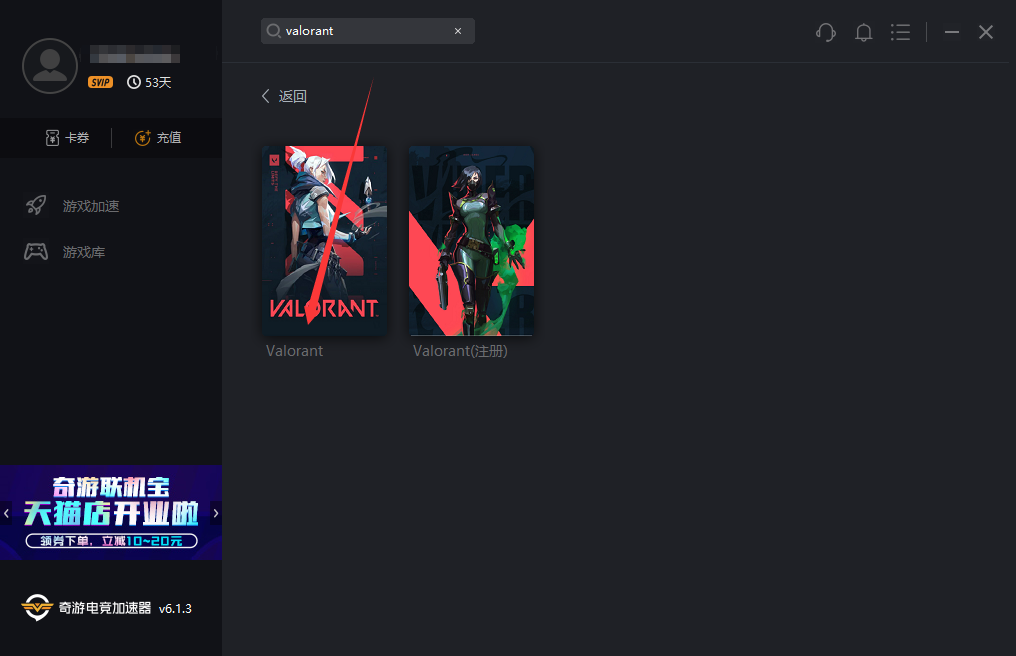This screenshot has width=1016, height=656.
Task: Open the 奇游联机宝 promotional banner
Action: [111, 512]
